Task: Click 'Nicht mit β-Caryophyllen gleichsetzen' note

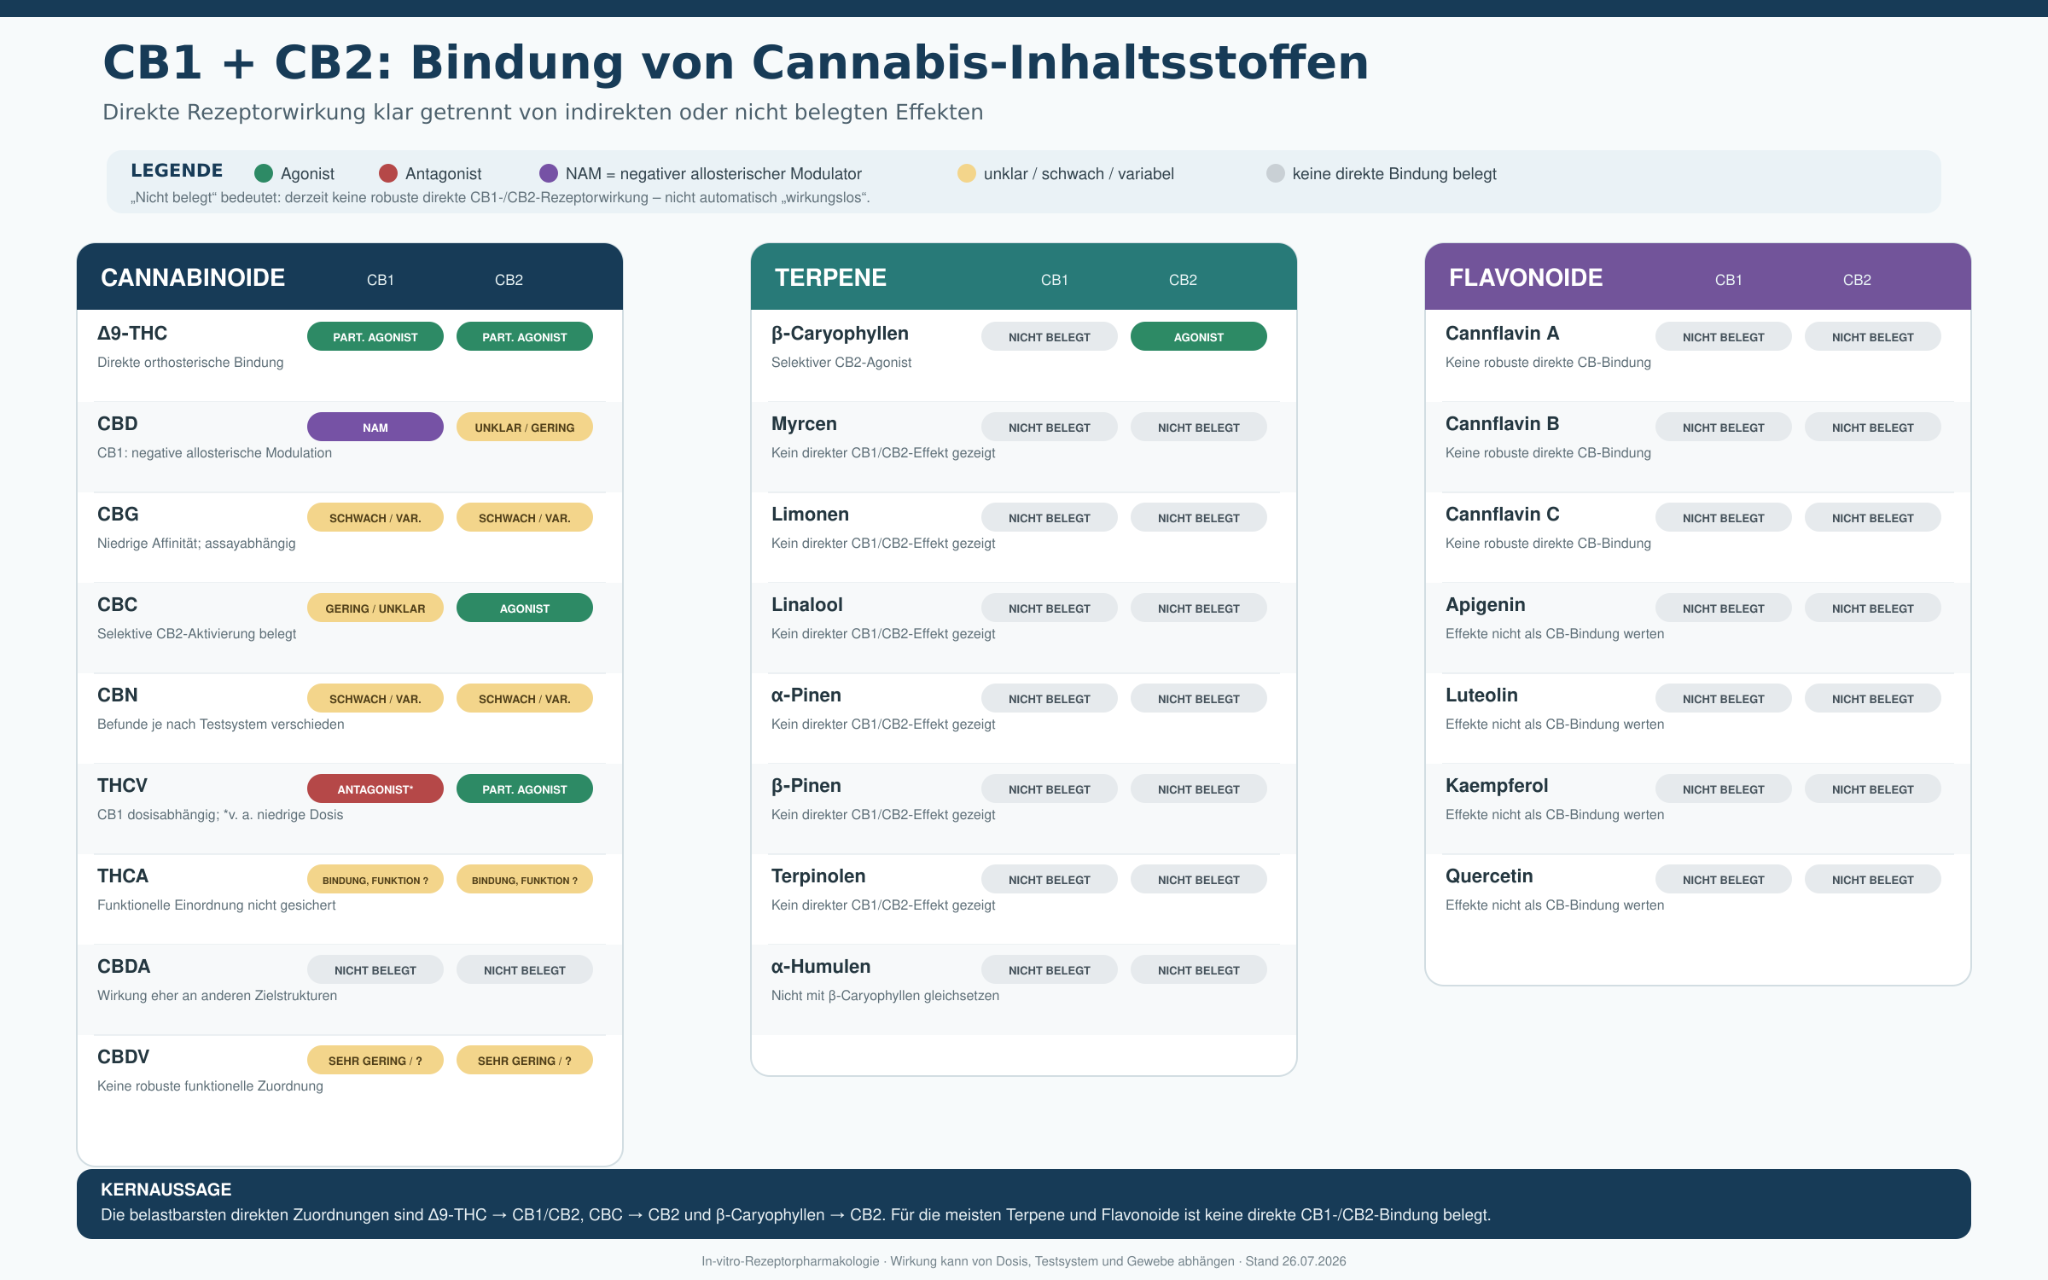Action: (x=885, y=996)
